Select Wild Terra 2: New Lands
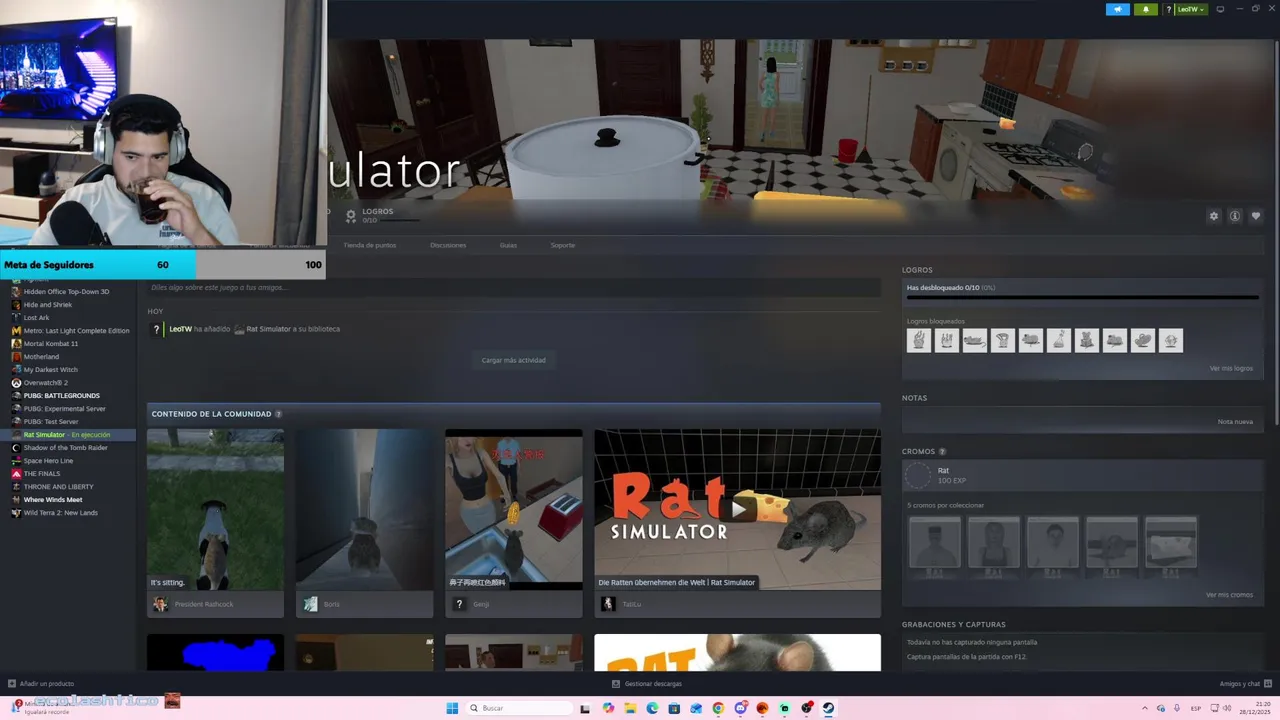 [x=61, y=513]
